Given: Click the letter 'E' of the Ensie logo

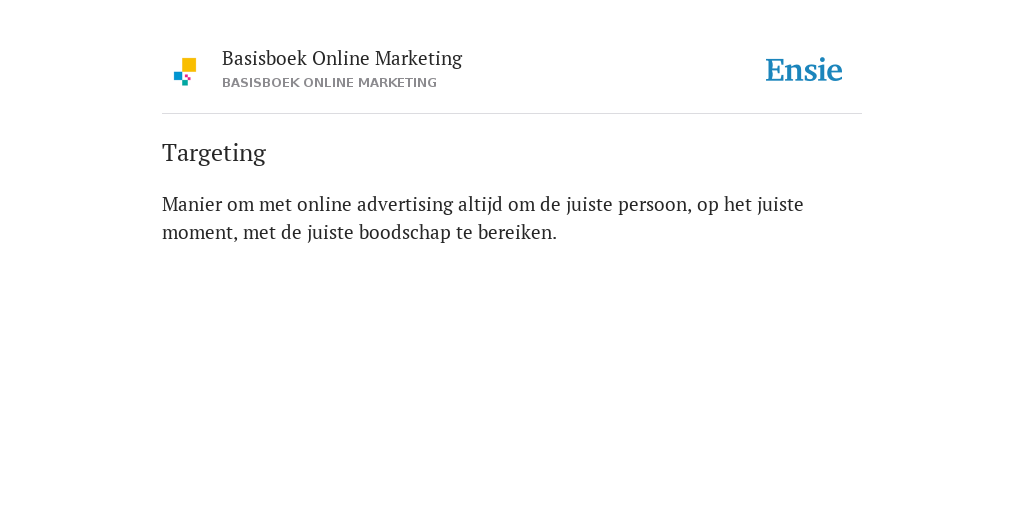Looking at the screenshot, I should tap(775, 70).
